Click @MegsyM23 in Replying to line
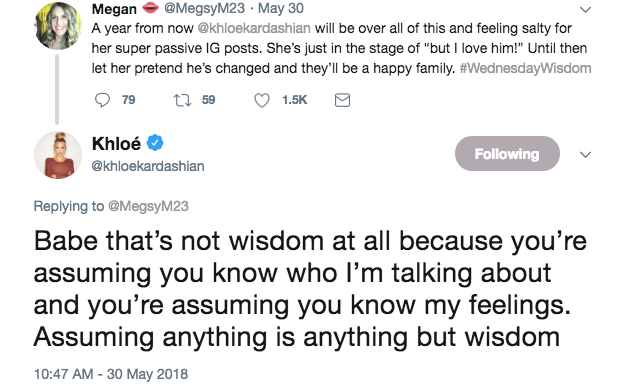This screenshot has height=388, width=617. 148,206
